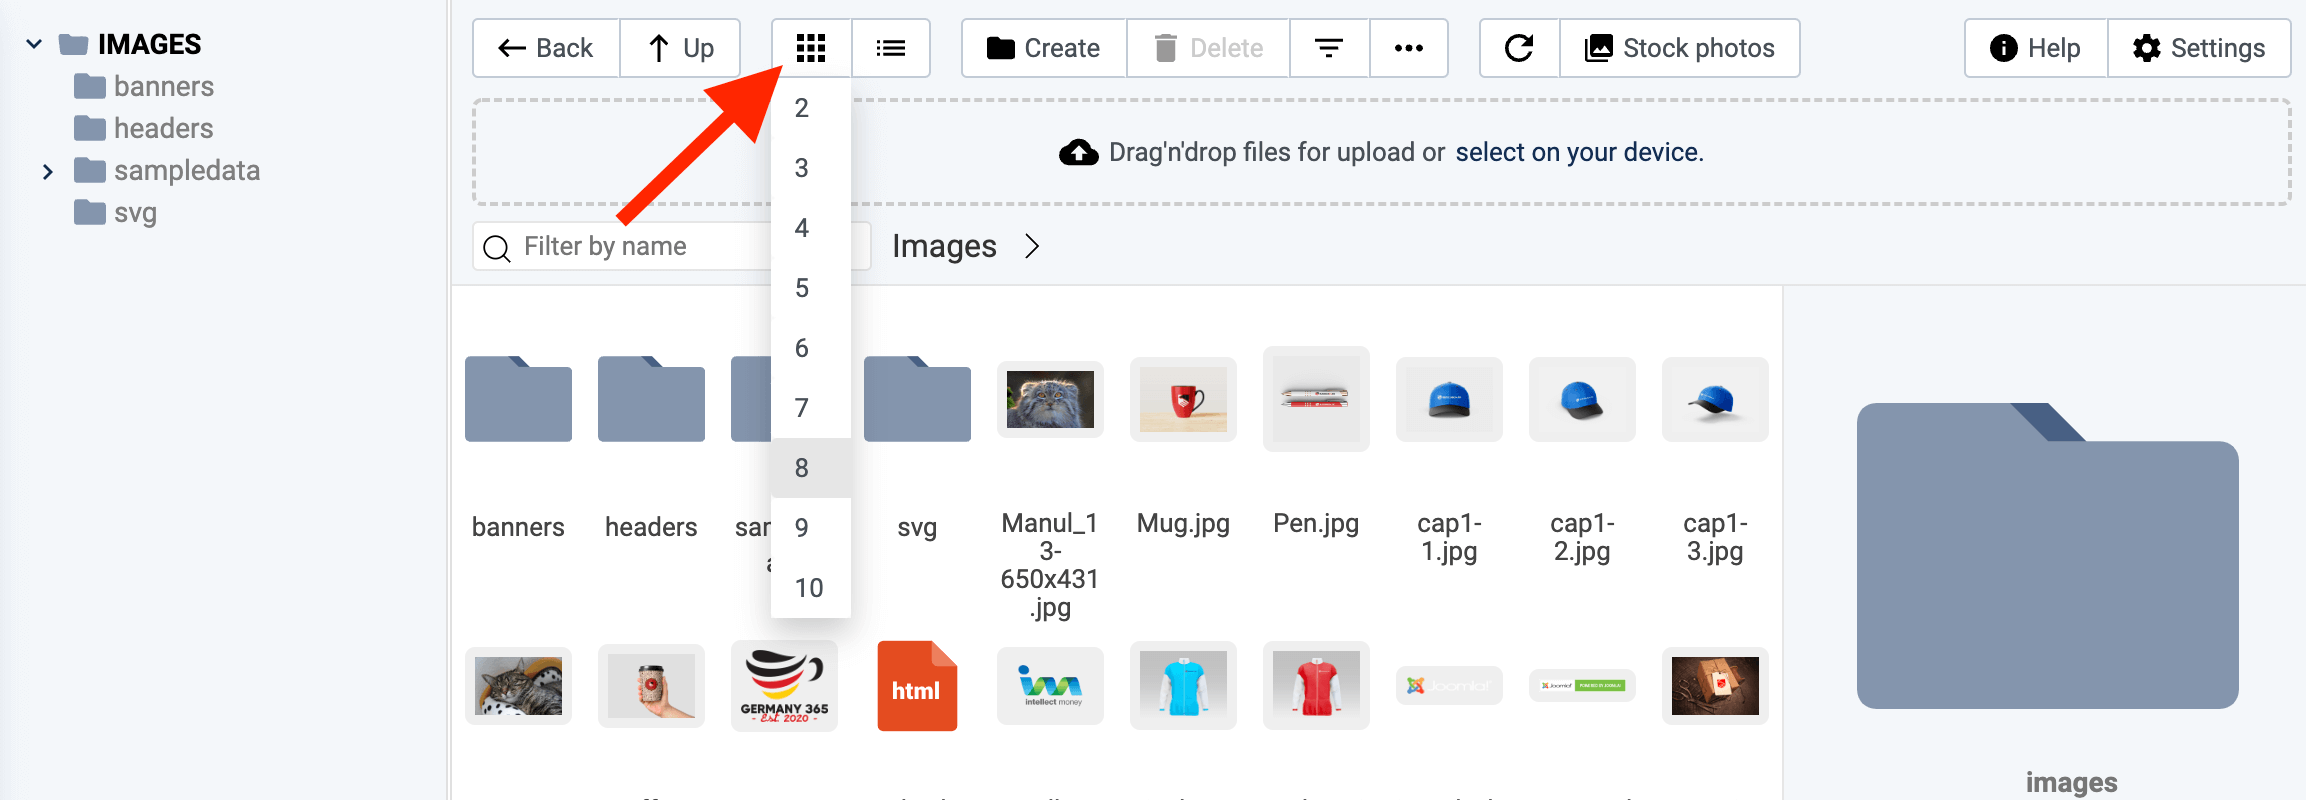Select the intellect money logo thumbnail
The height and width of the screenshot is (800, 2306).
[x=1050, y=686]
